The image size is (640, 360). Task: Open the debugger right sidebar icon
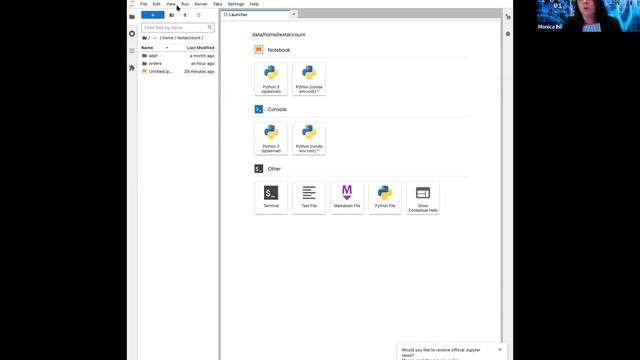coord(508,34)
